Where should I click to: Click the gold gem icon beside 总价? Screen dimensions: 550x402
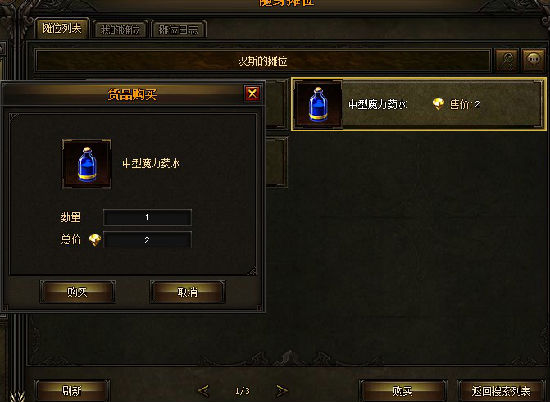(95, 240)
